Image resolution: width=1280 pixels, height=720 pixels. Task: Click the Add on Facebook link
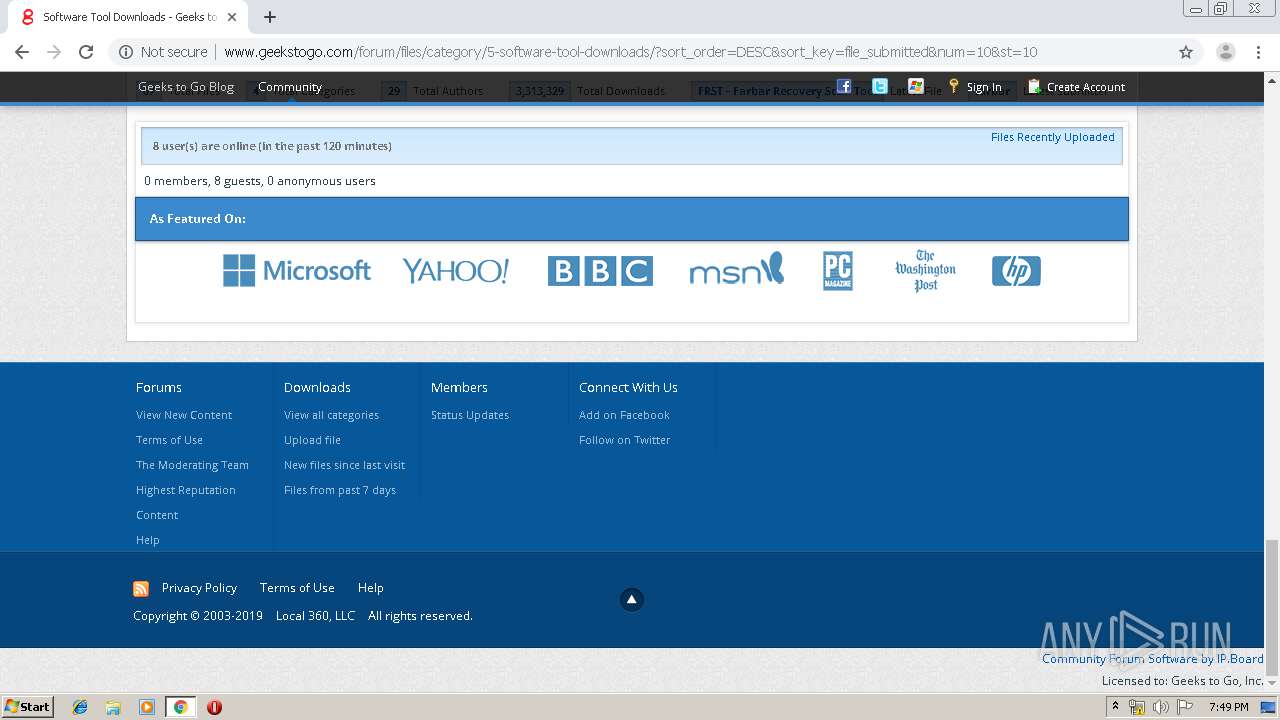[624, 415]
